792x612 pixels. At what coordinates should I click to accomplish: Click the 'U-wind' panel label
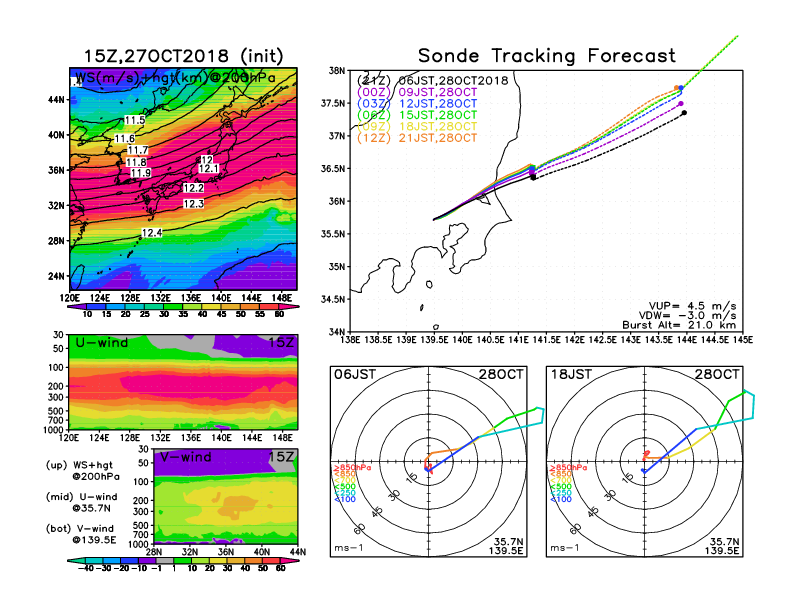[101, 343]
